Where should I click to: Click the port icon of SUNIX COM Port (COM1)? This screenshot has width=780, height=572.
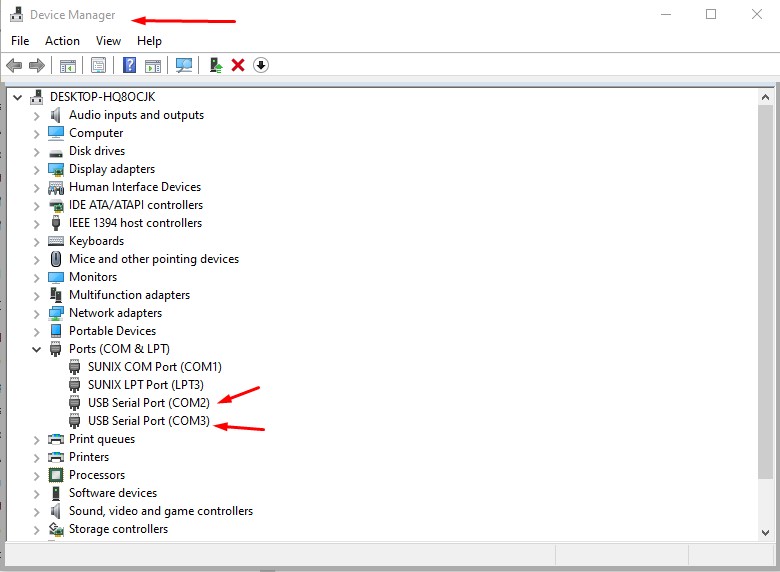click(x=75, y=367)
